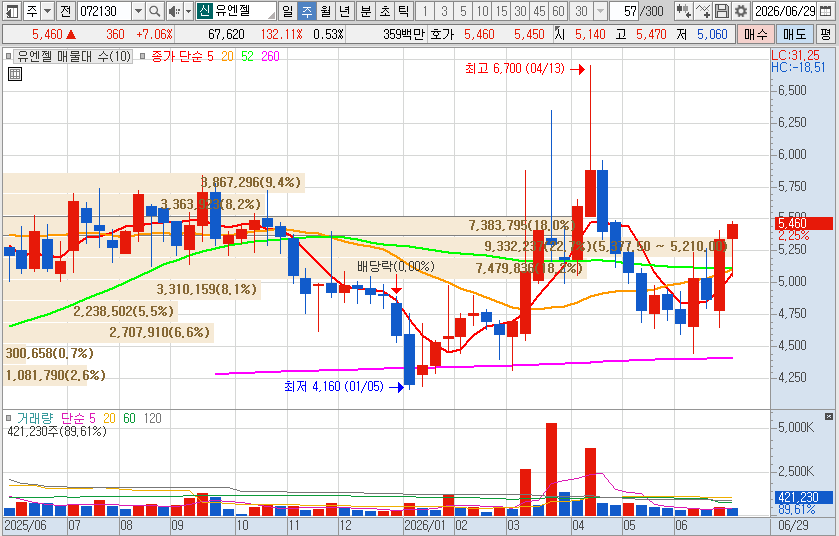Click the 시 open price label
The width and height of the screenshot is (839, 536).
560,35
